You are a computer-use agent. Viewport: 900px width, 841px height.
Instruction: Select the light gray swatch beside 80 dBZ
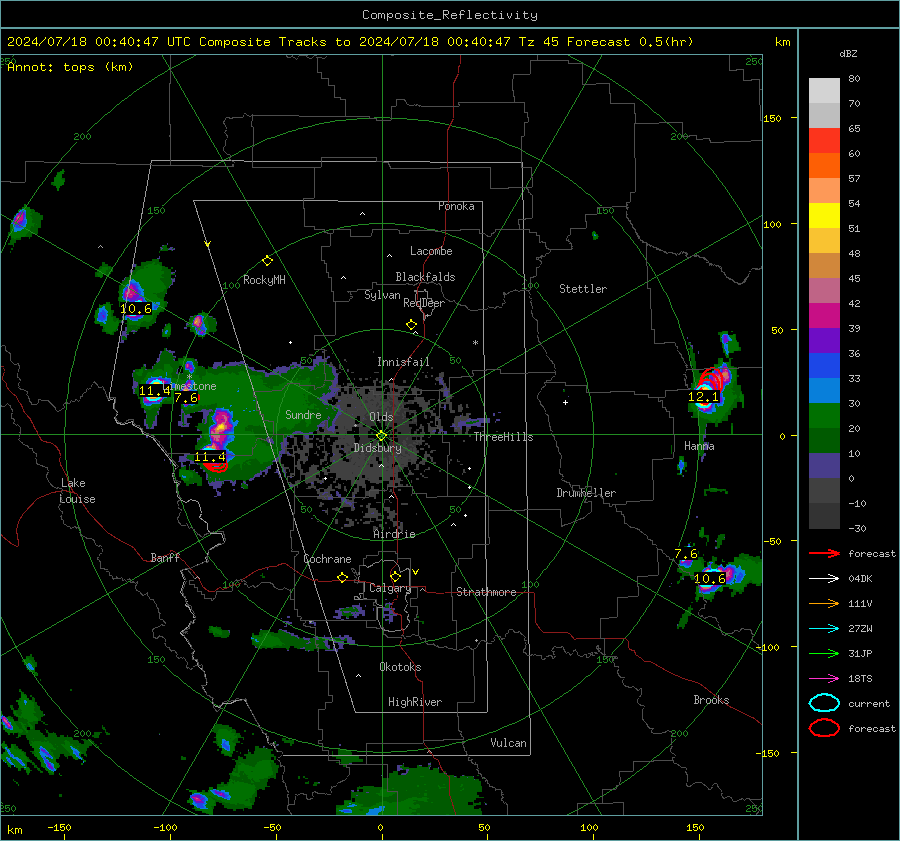click(x=824, y=91)
